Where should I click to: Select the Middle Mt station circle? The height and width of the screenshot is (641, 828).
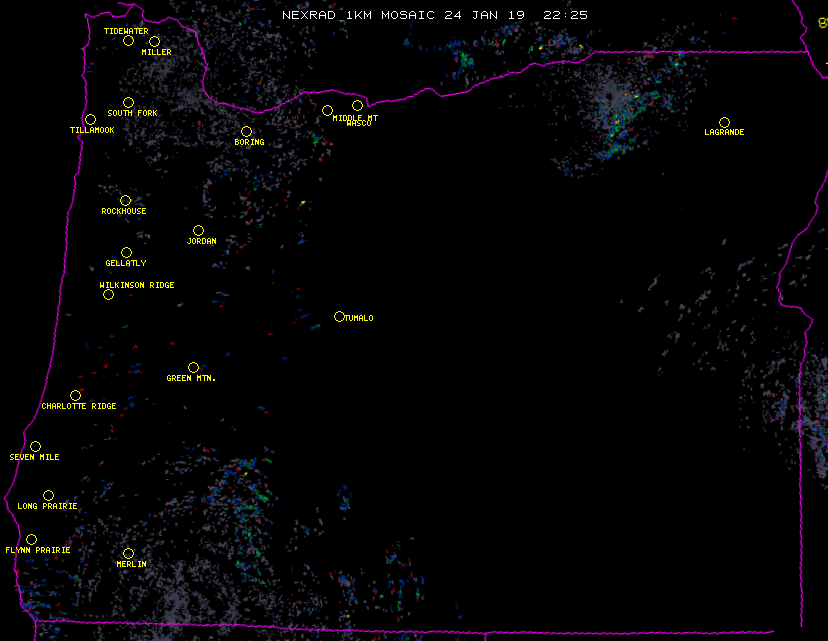tap(327, 110)
